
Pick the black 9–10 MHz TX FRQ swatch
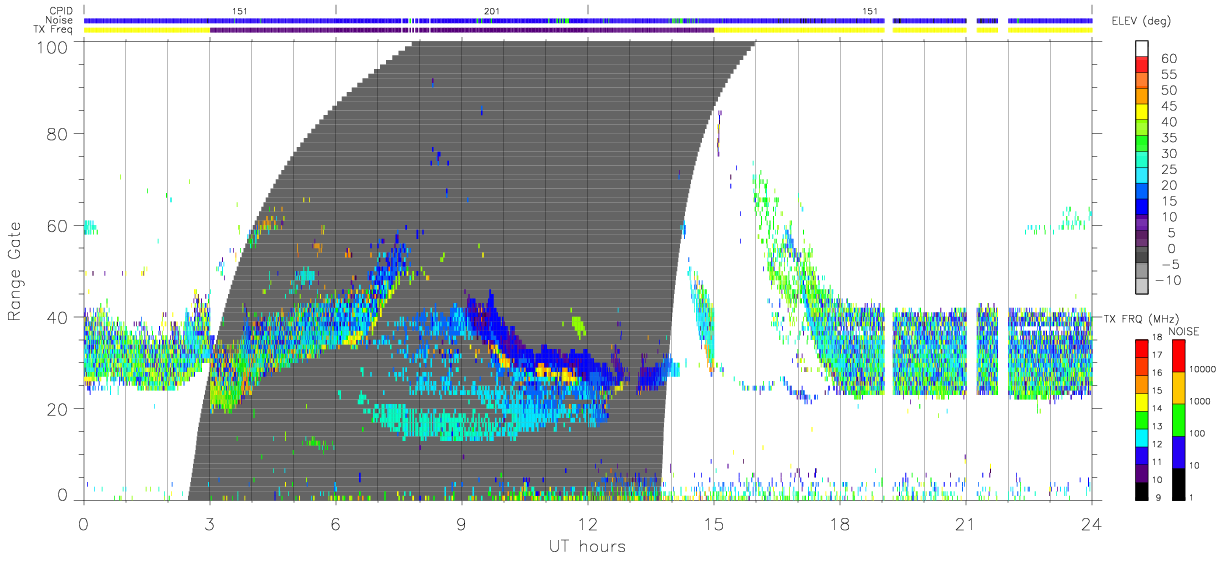(x=1143, y=491)
